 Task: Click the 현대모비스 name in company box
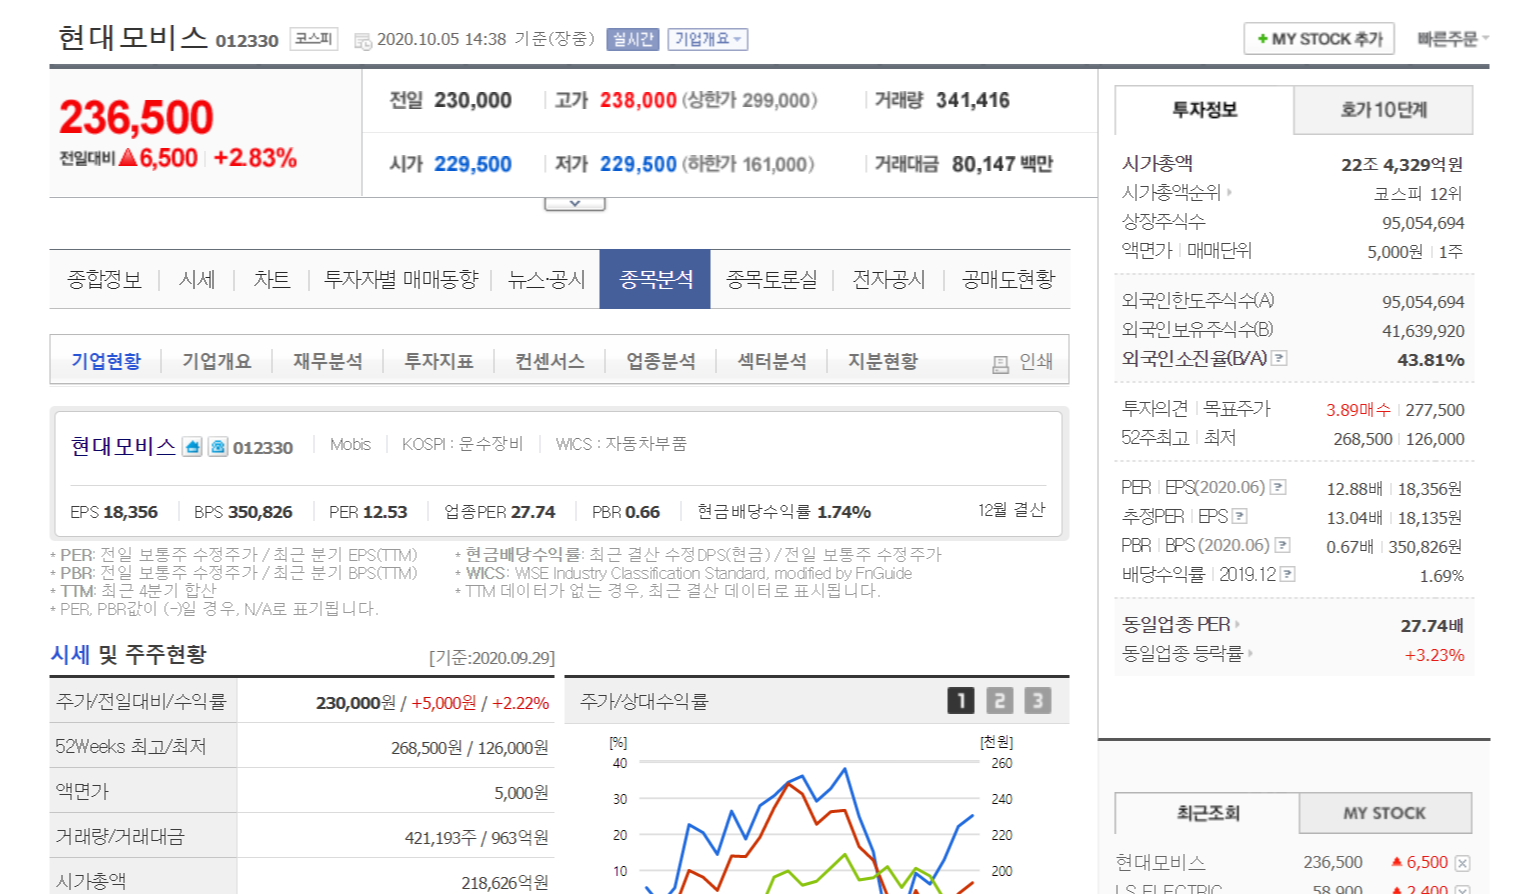coord(123,446)
